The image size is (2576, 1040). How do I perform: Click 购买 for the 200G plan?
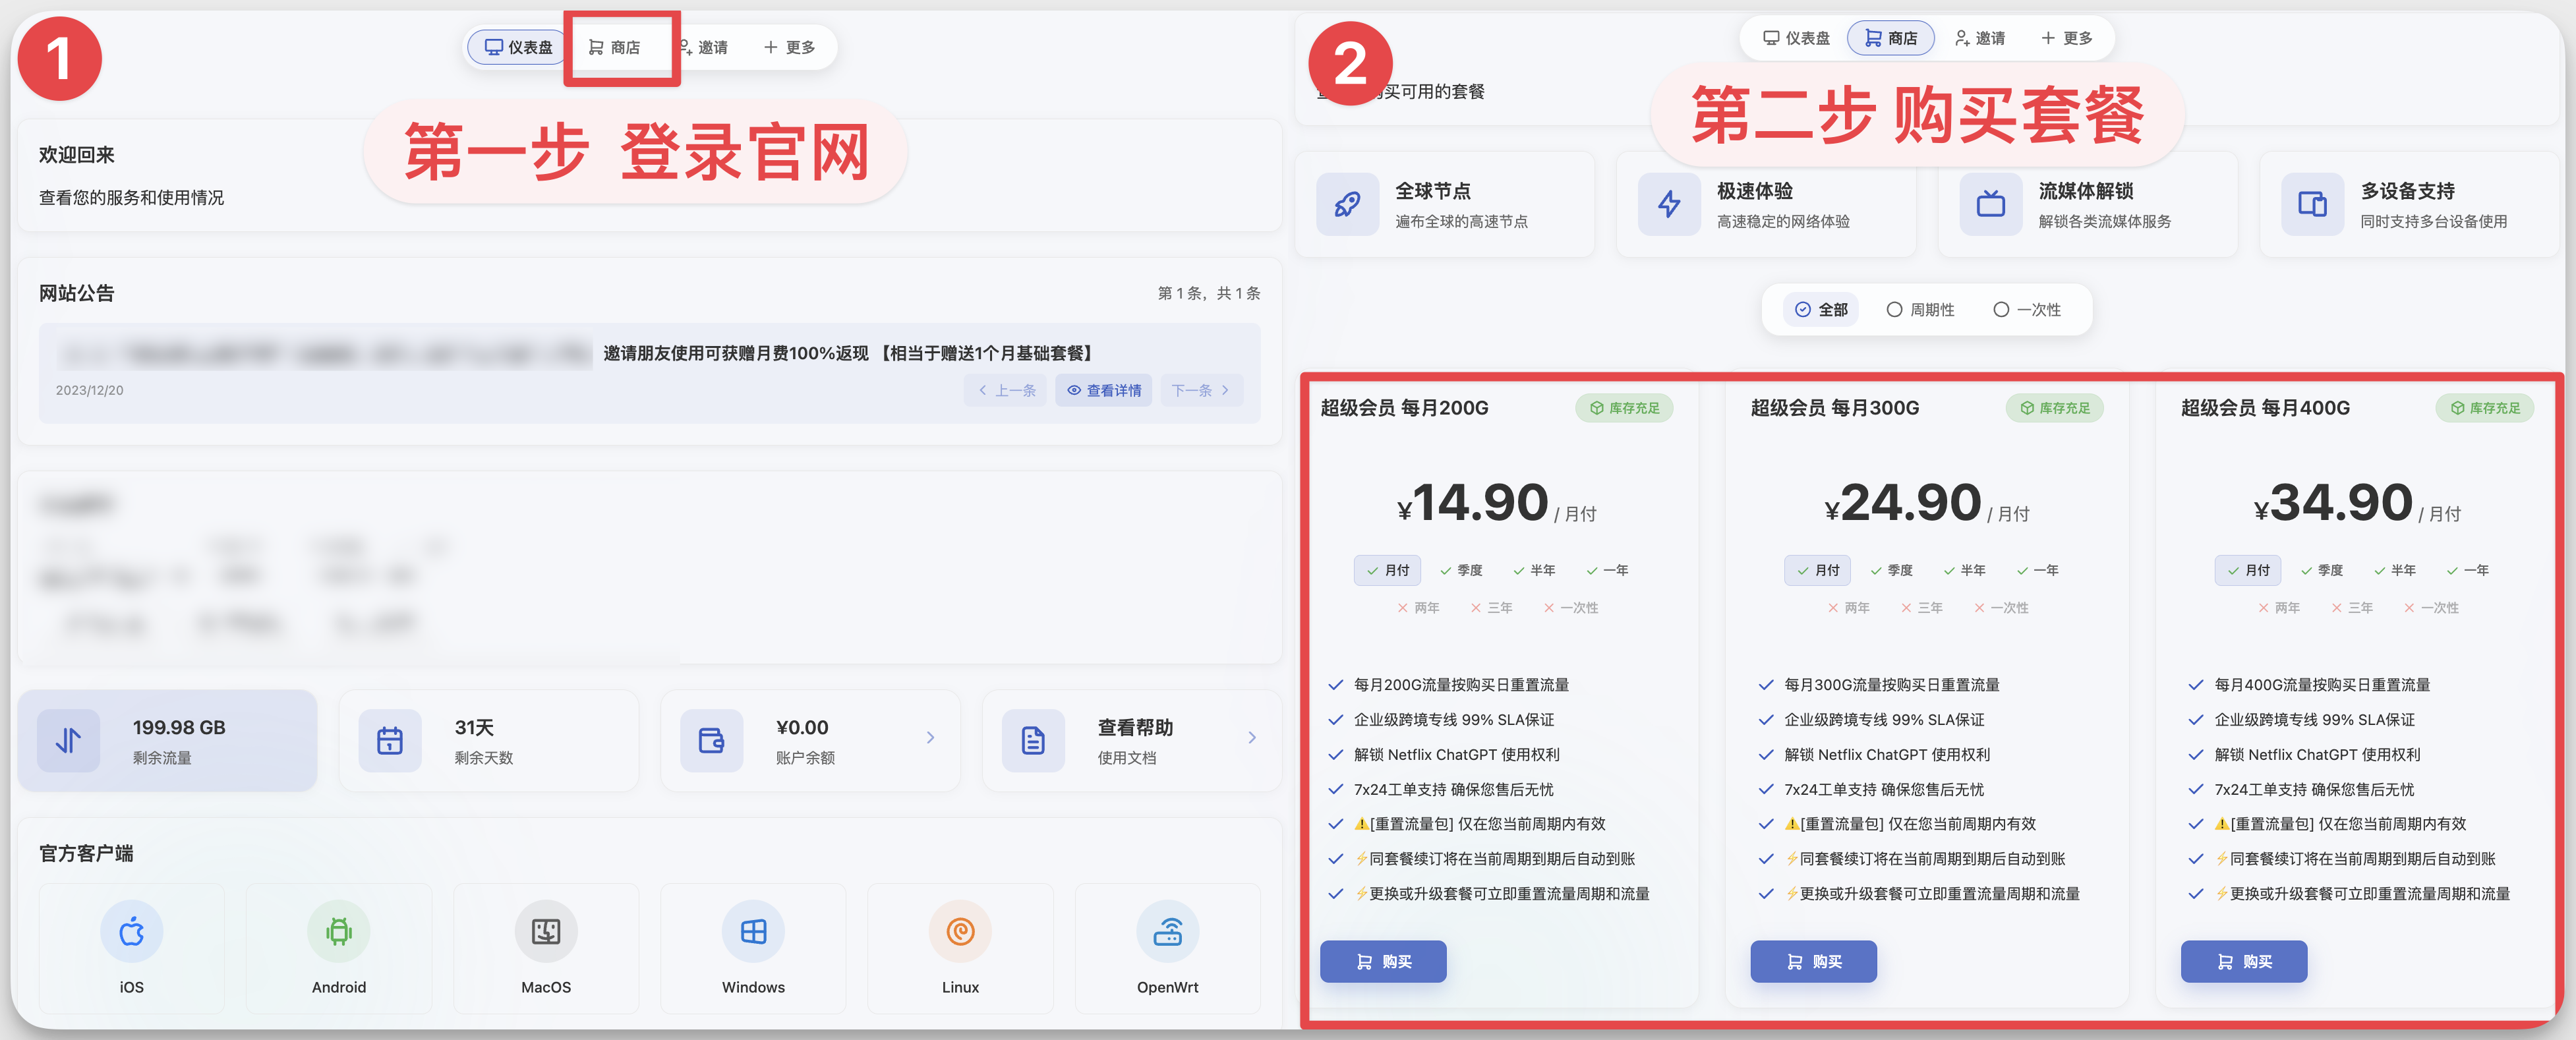coord(1383,961)
